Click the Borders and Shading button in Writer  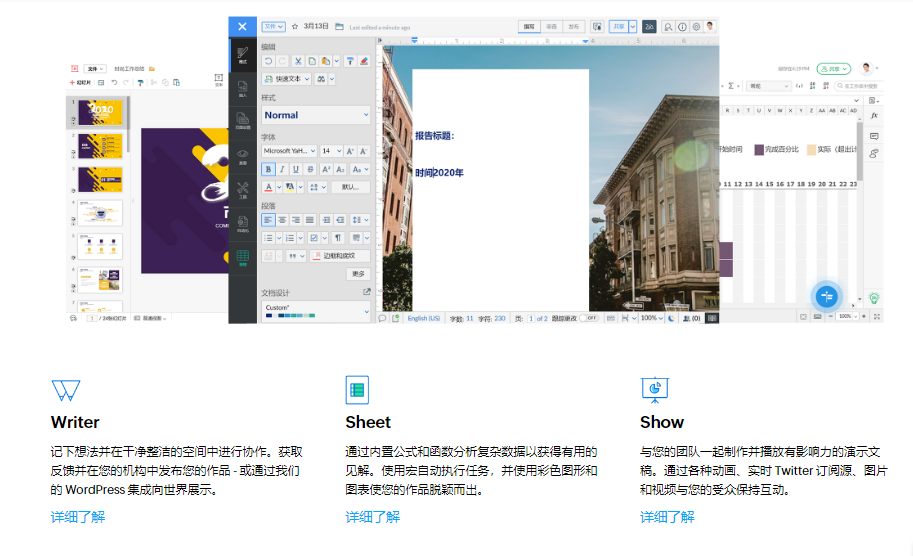340,256
